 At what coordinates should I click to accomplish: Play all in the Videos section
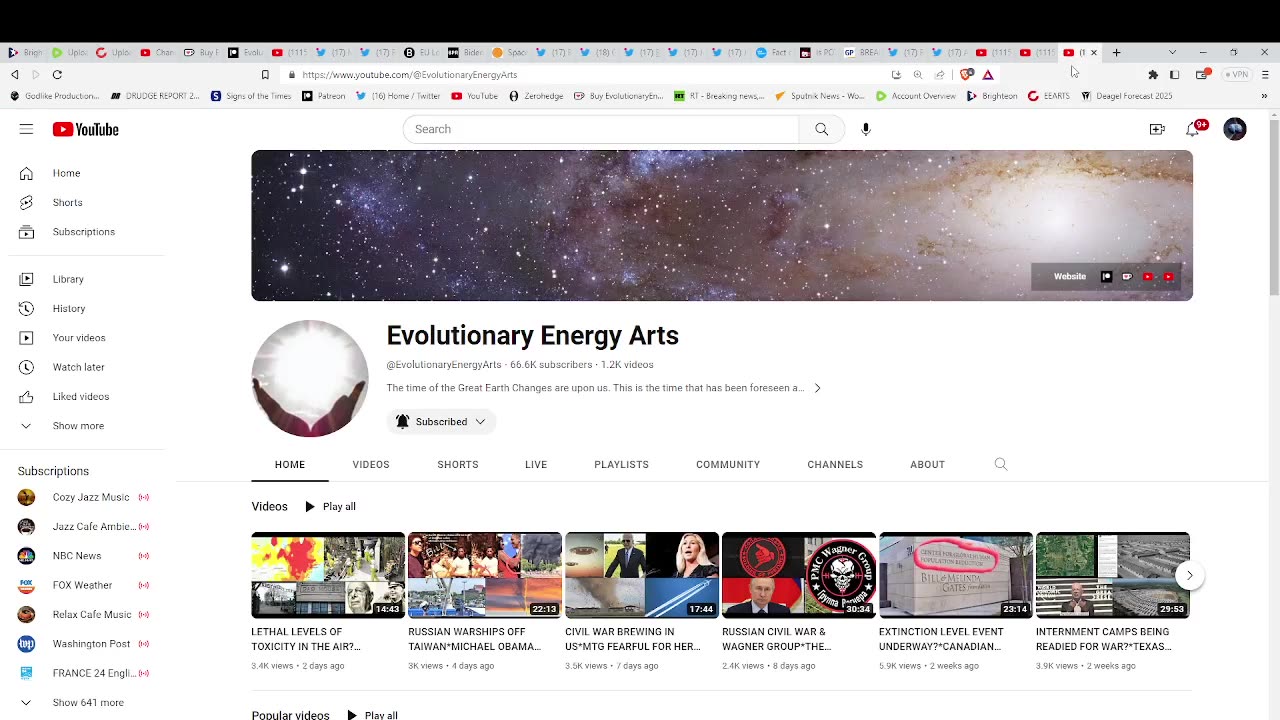point(330,507)
